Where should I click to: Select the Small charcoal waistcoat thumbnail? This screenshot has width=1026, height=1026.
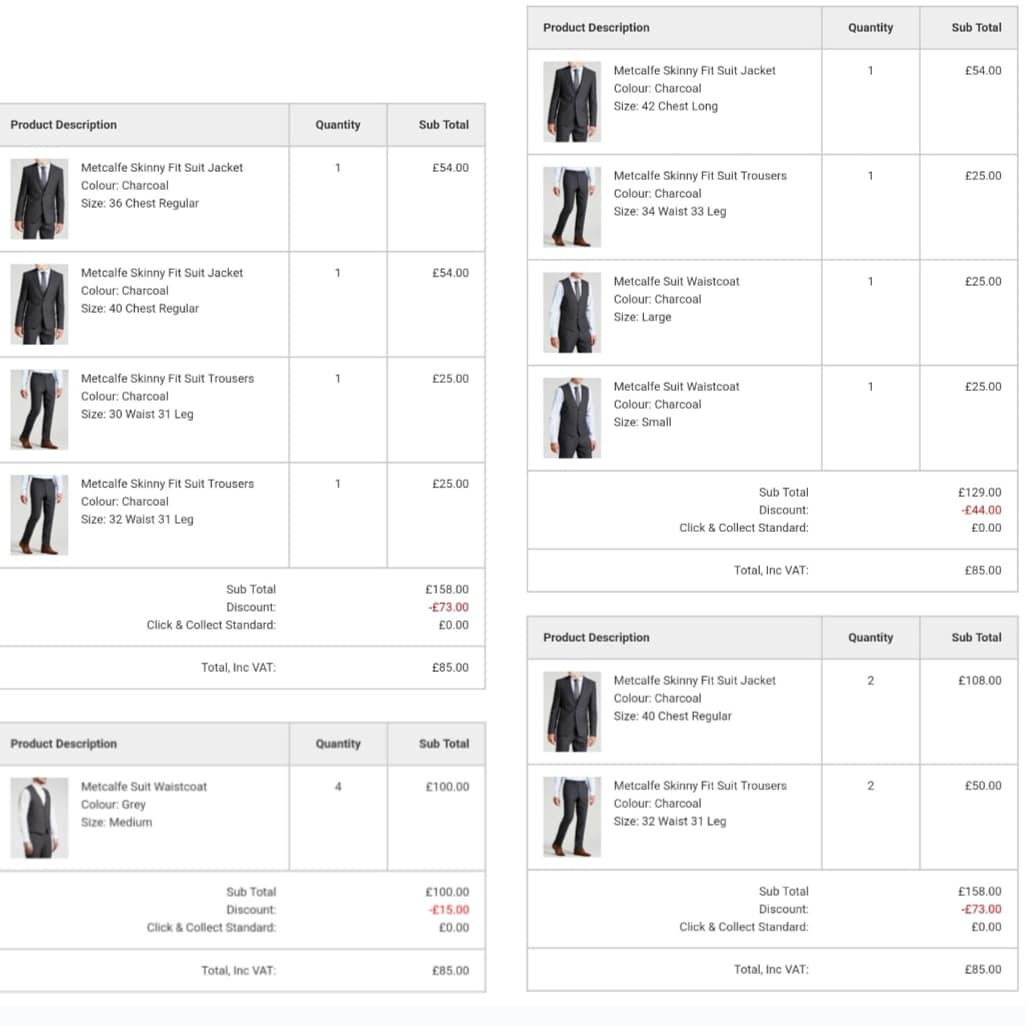tap(573, 417)
